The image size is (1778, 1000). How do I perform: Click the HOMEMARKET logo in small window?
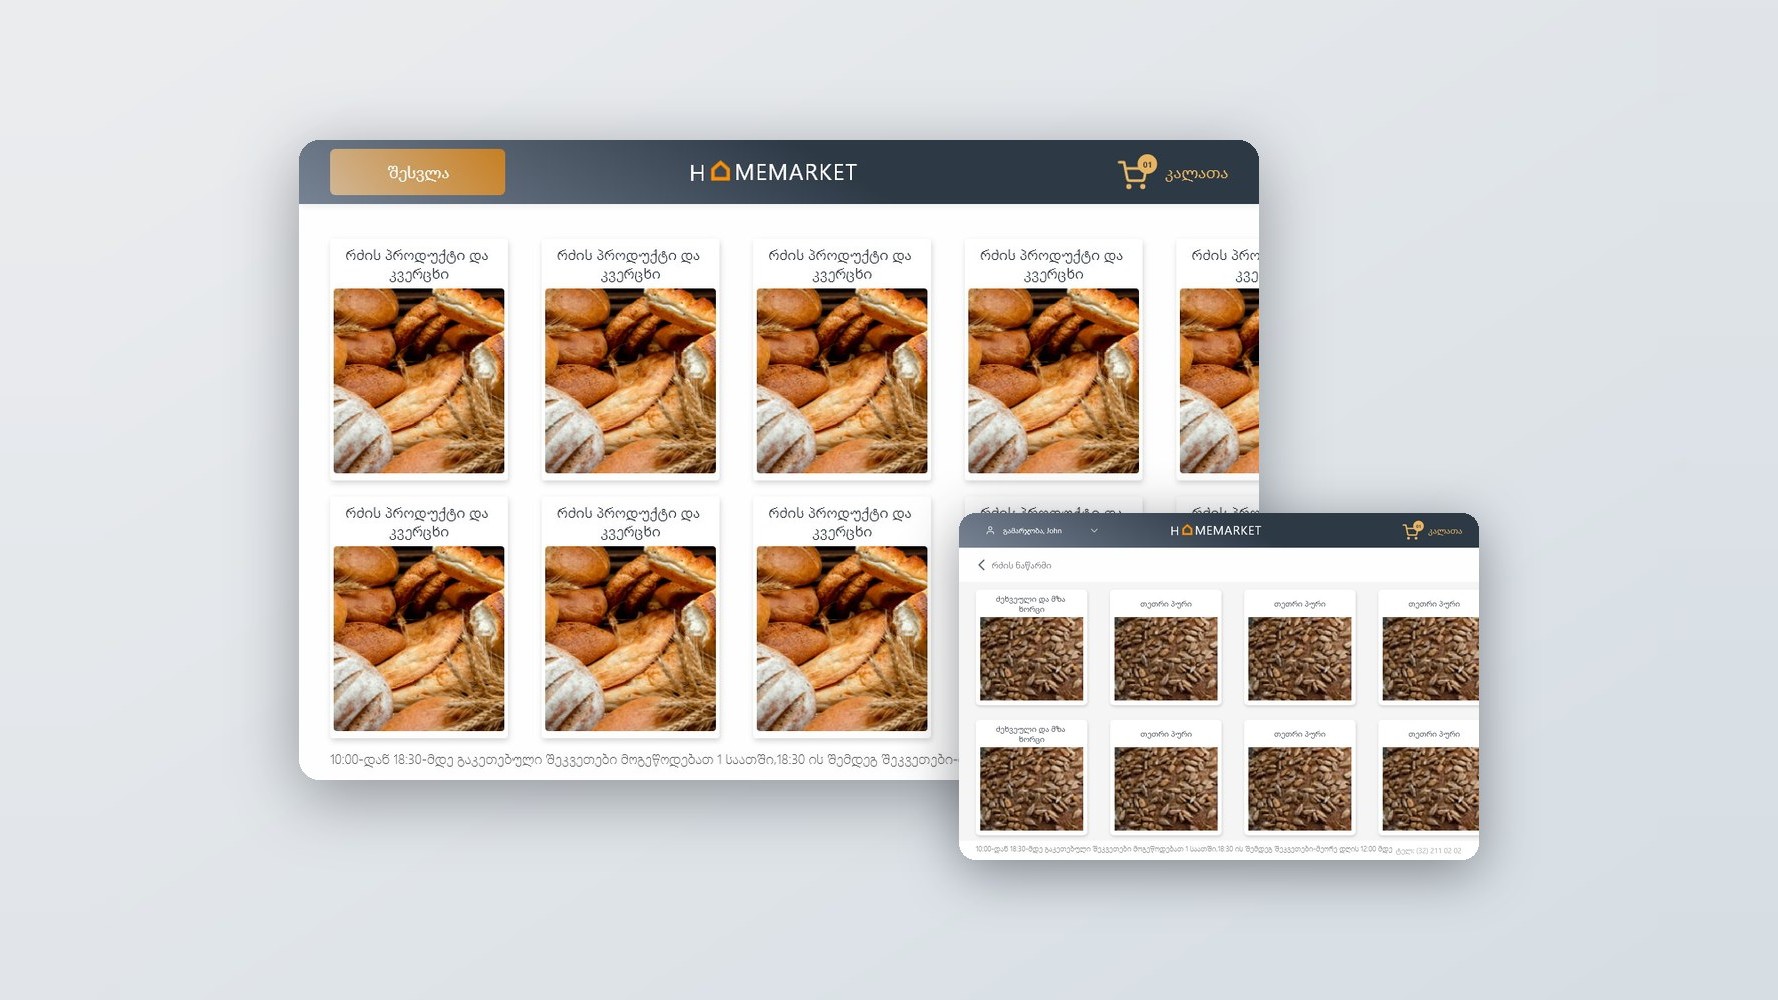pos(1215,531)
